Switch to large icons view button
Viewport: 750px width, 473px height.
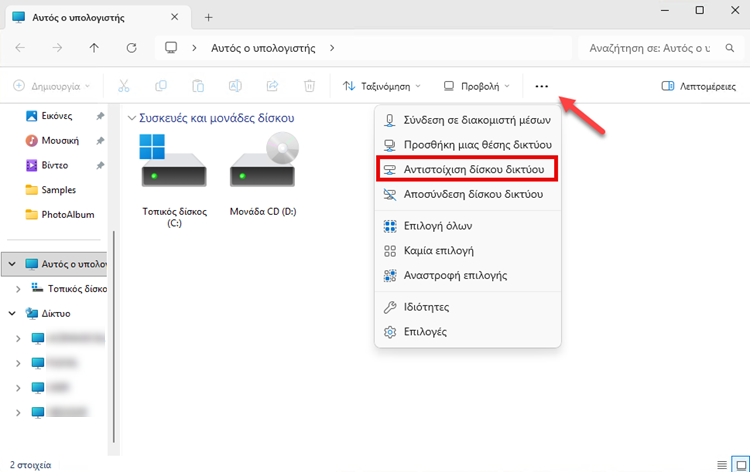point(741,465)
